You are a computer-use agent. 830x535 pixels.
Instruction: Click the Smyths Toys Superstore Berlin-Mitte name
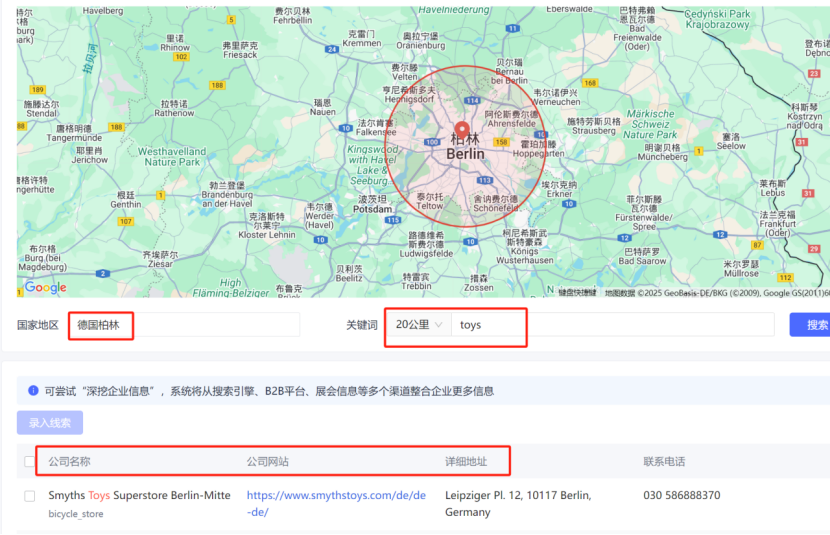point(139,495)
